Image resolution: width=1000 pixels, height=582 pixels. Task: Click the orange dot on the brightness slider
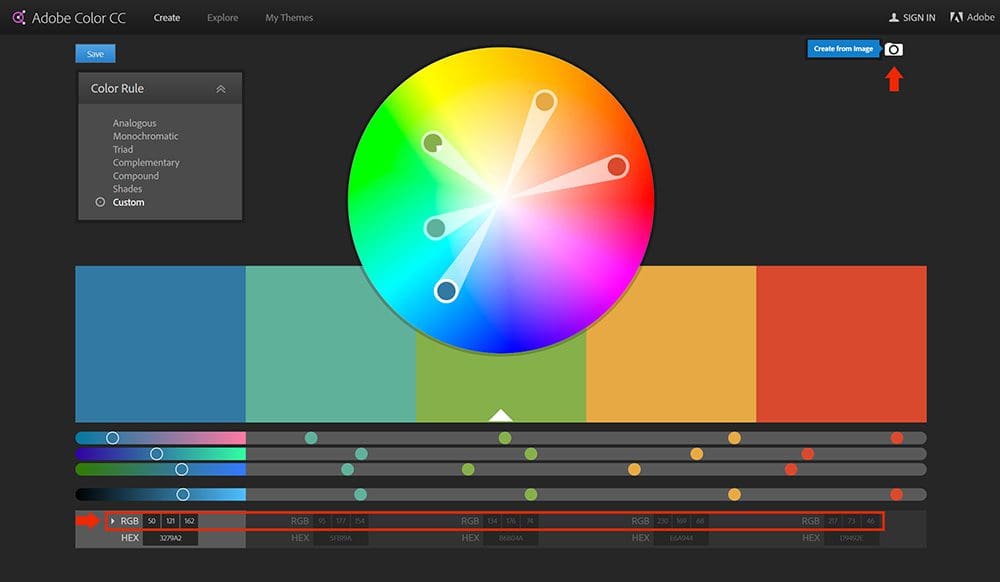pyautogui.click(x=735, y=494)
